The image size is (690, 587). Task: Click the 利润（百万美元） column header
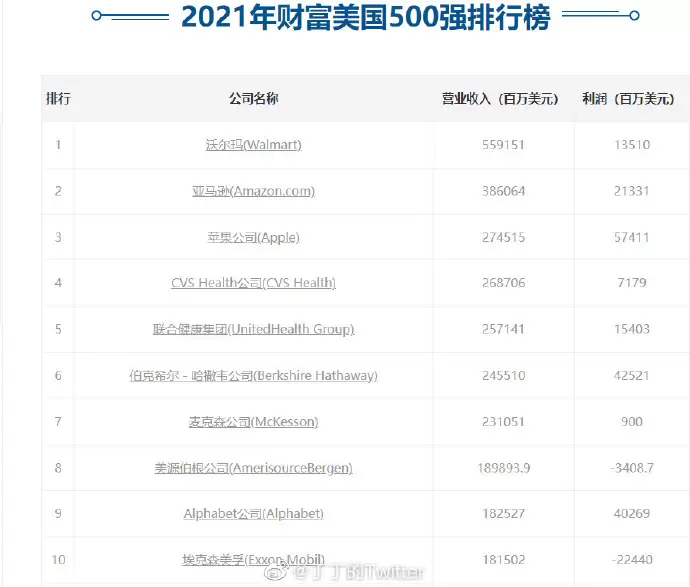(628, 99)
